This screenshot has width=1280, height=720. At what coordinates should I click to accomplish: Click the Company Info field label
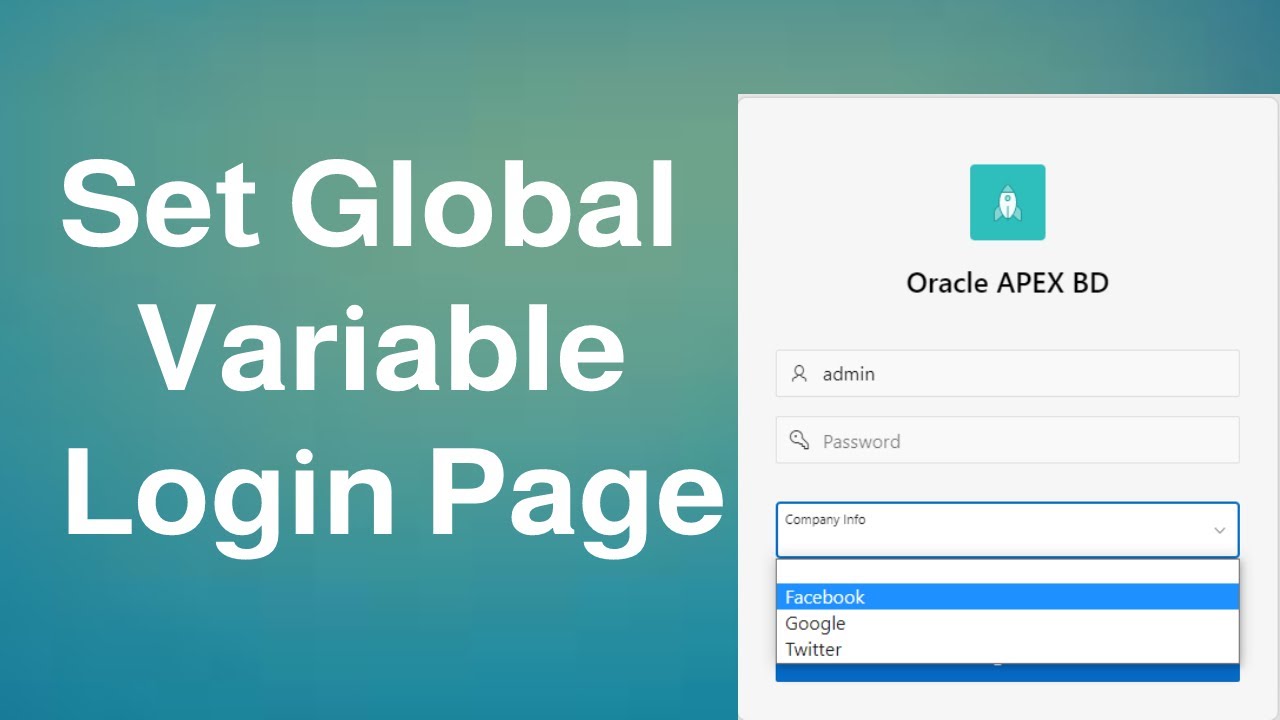pos(825,520)
